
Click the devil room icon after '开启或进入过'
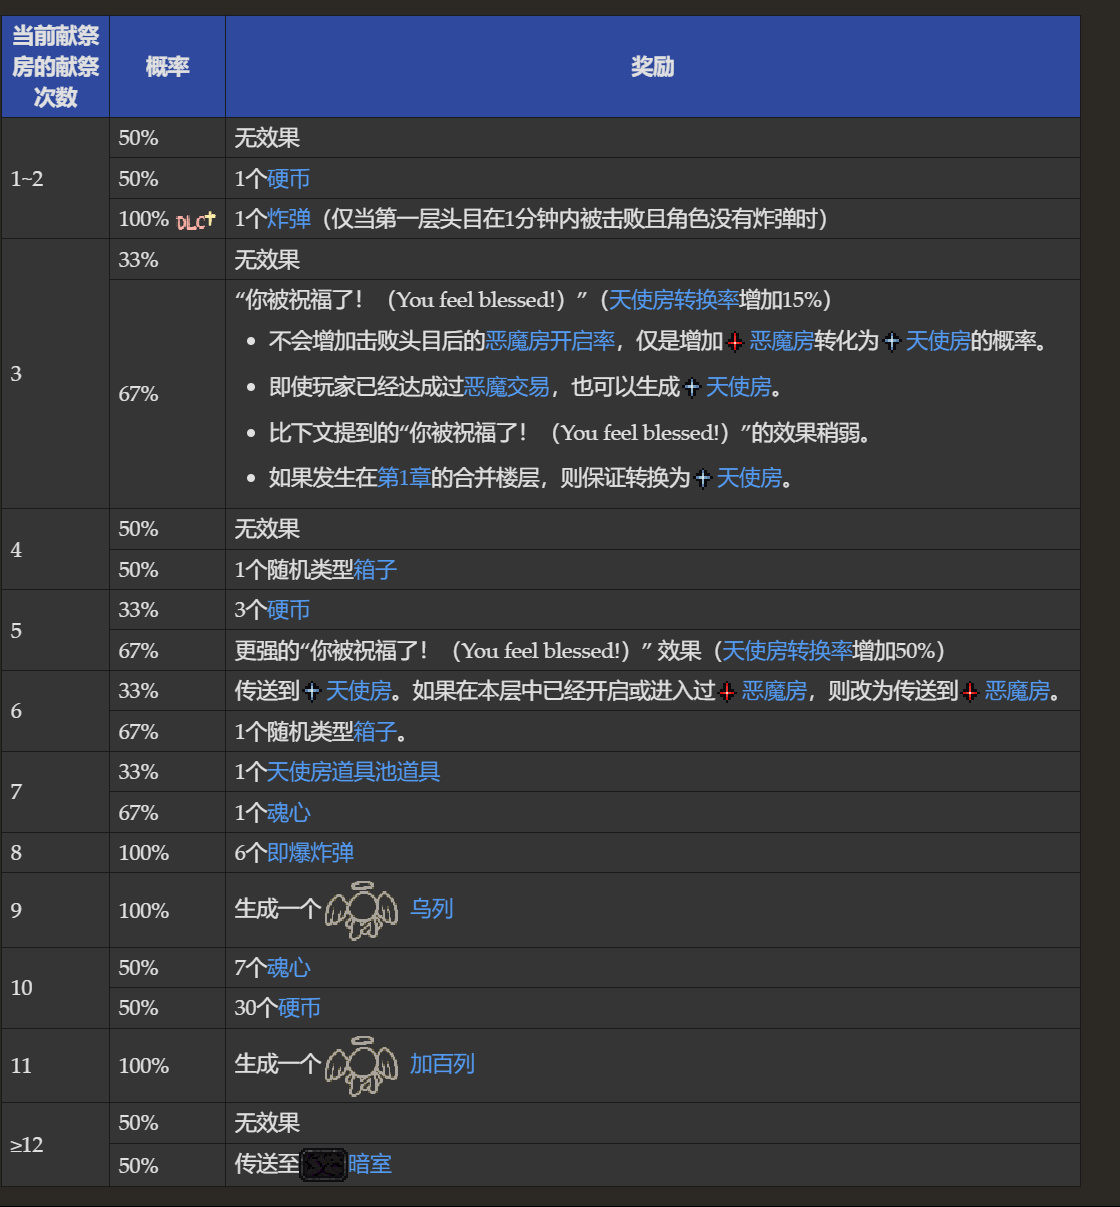[727, 691]
